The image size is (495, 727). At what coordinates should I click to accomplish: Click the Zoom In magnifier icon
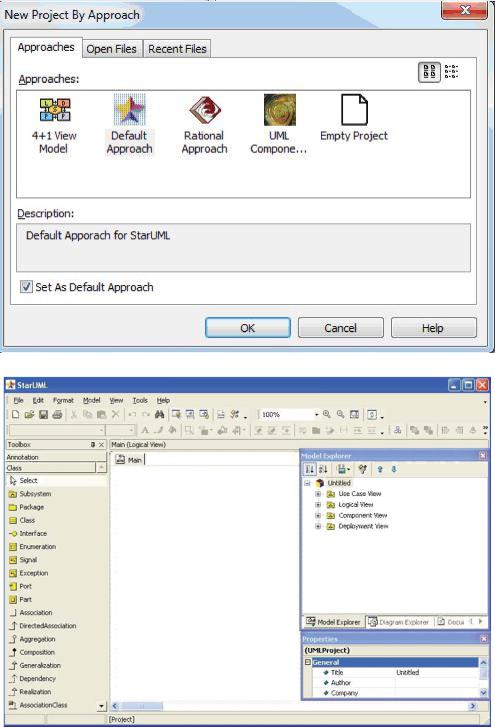click(x=327, y=415)
